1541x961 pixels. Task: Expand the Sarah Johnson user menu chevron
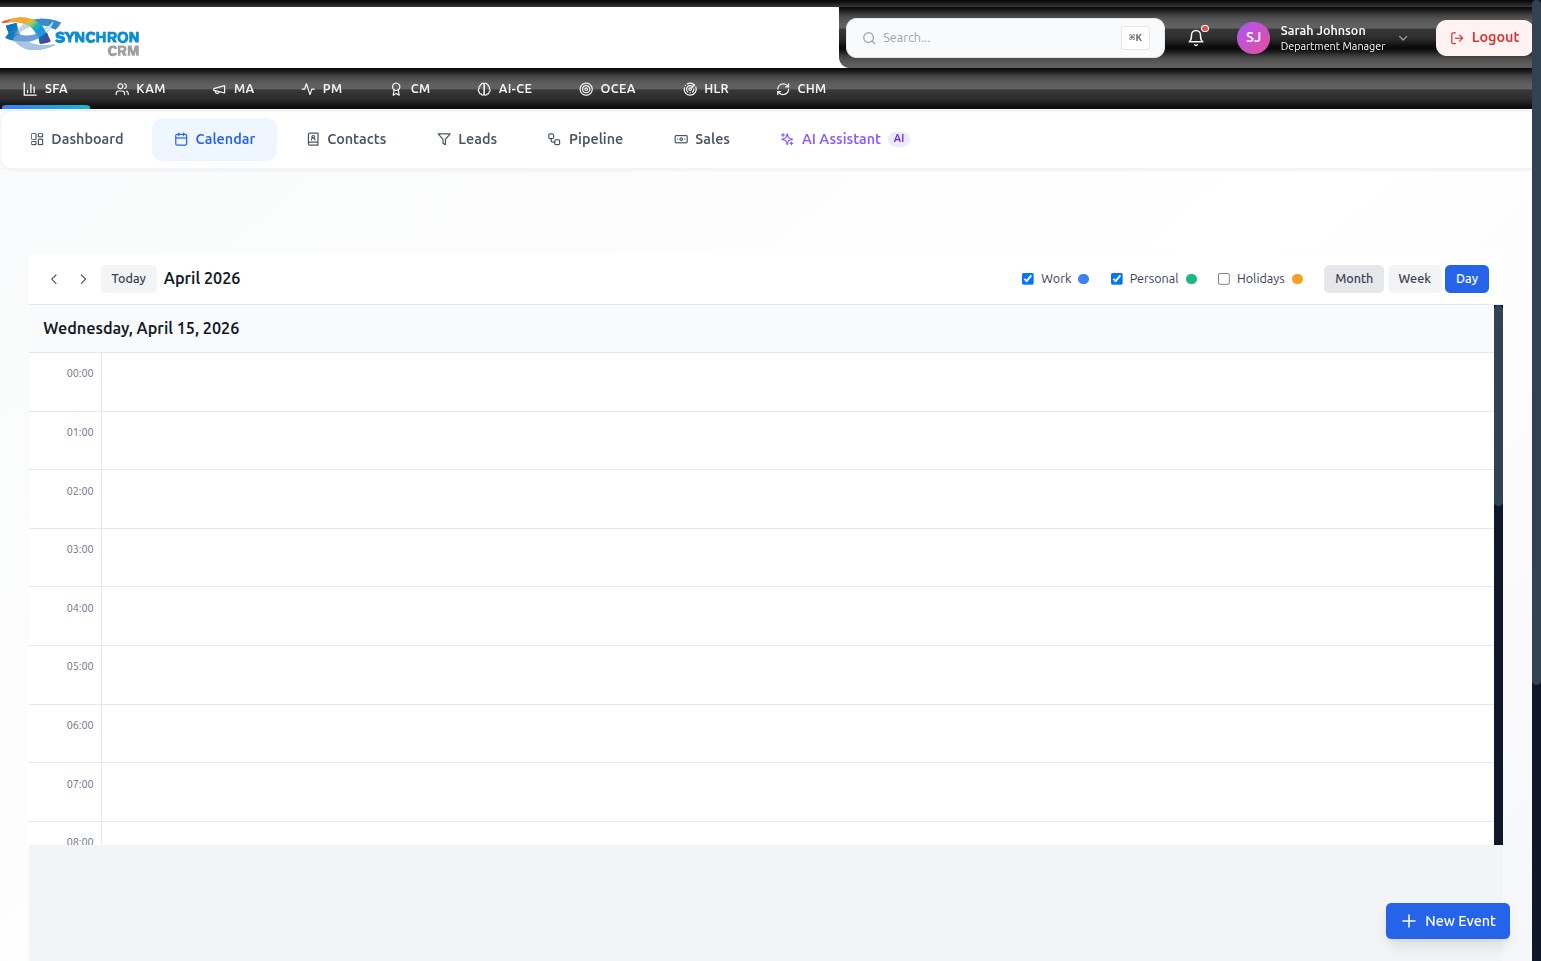1403,38
